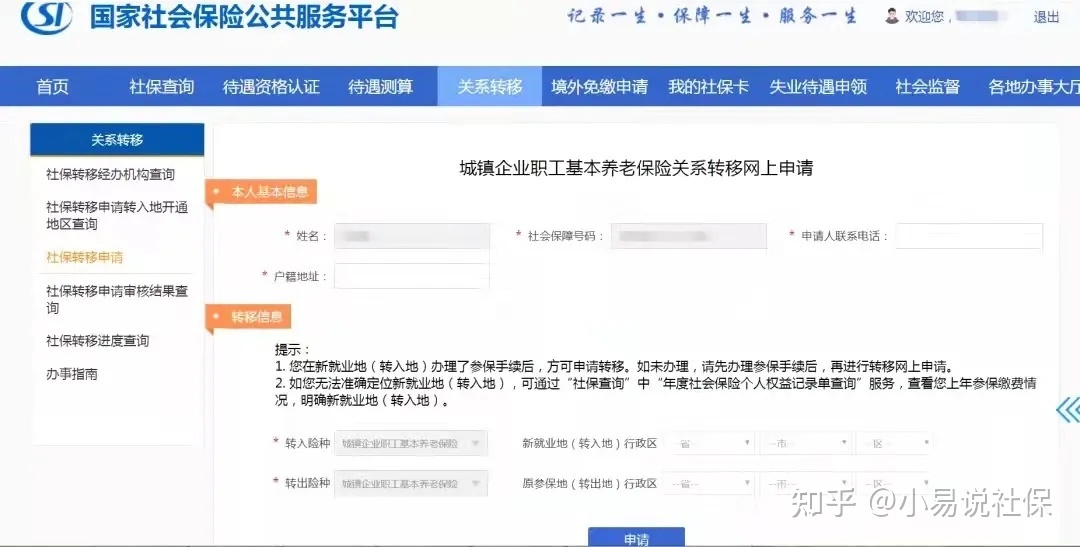Open 社保转移进度查询 sidebar link

point(97,340)
